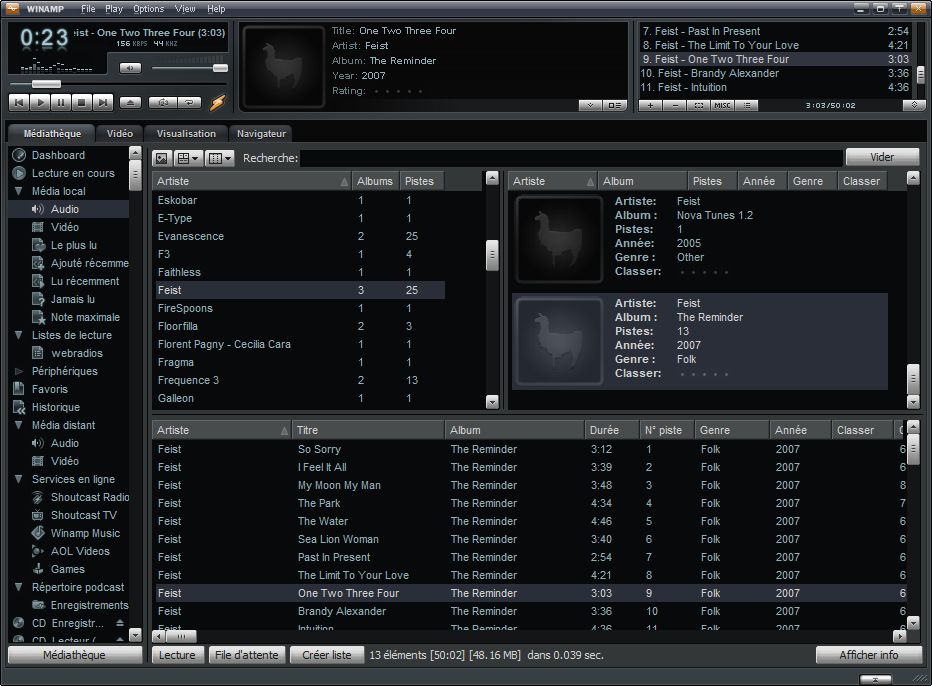932x686 pixels.
Task: Toggle shuffle mode on the player
Action: click(163, 102)
